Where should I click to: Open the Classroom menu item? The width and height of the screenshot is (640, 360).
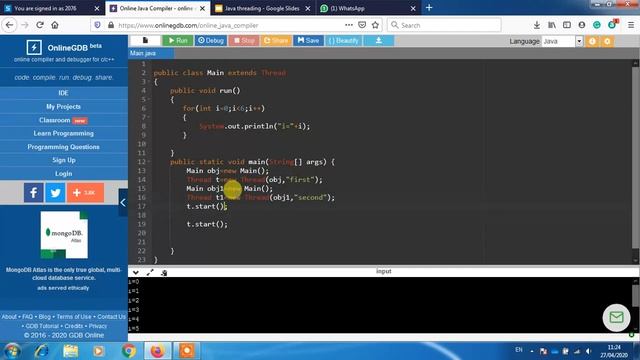64,120
